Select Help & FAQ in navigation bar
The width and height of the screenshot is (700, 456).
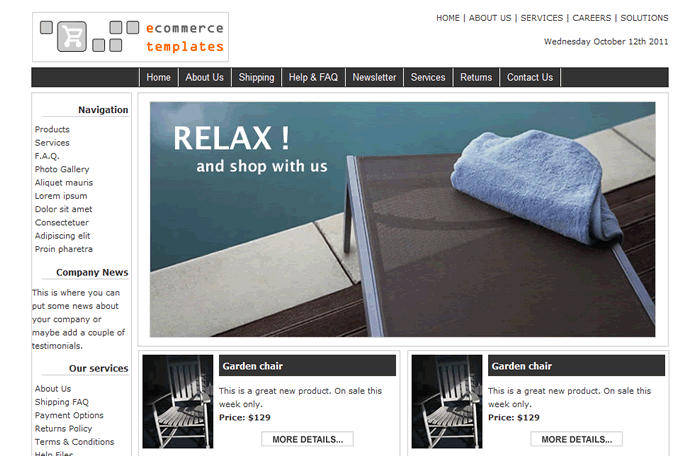tap(313, 77)
